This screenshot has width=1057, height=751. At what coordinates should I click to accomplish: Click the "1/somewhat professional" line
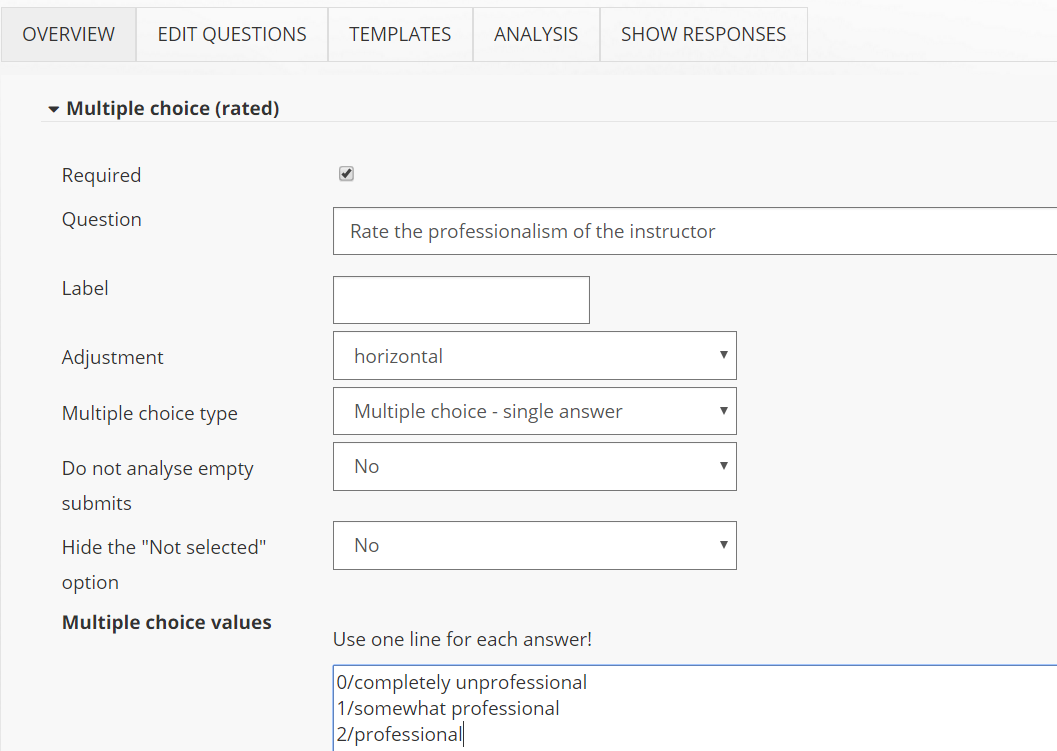click(x=448, y=709)
